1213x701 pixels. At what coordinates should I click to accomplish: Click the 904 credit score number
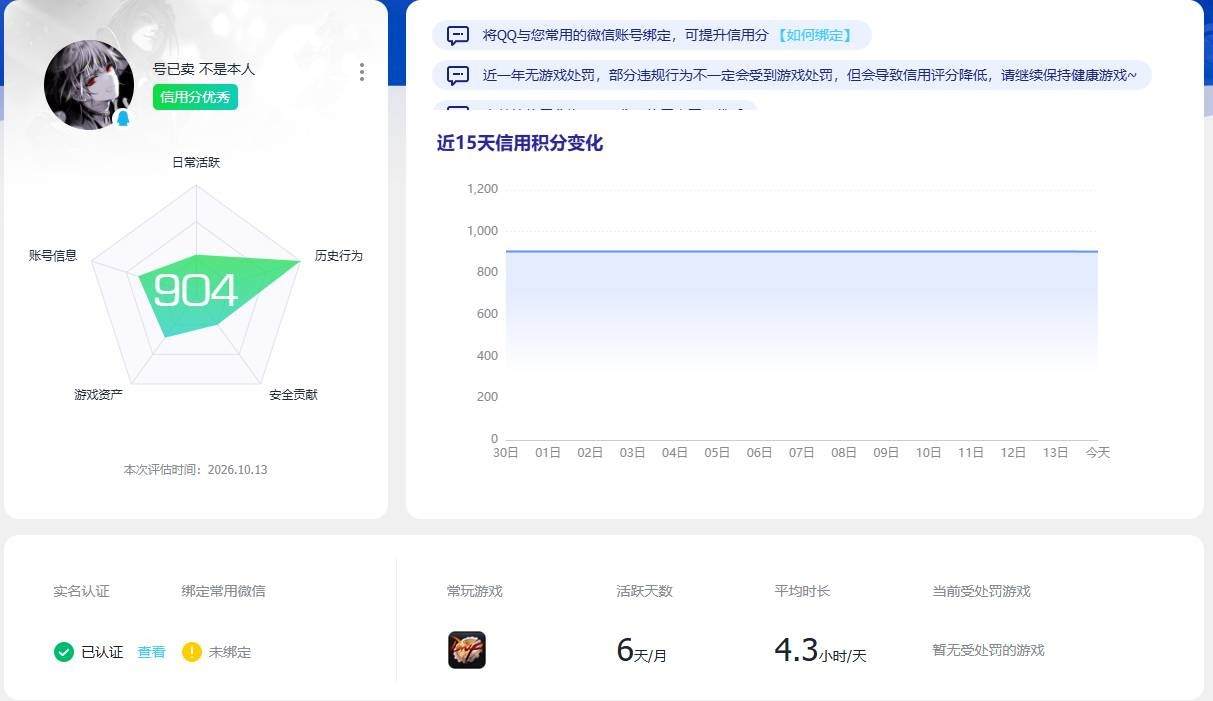pyautogui.click(x=195, y=291)
